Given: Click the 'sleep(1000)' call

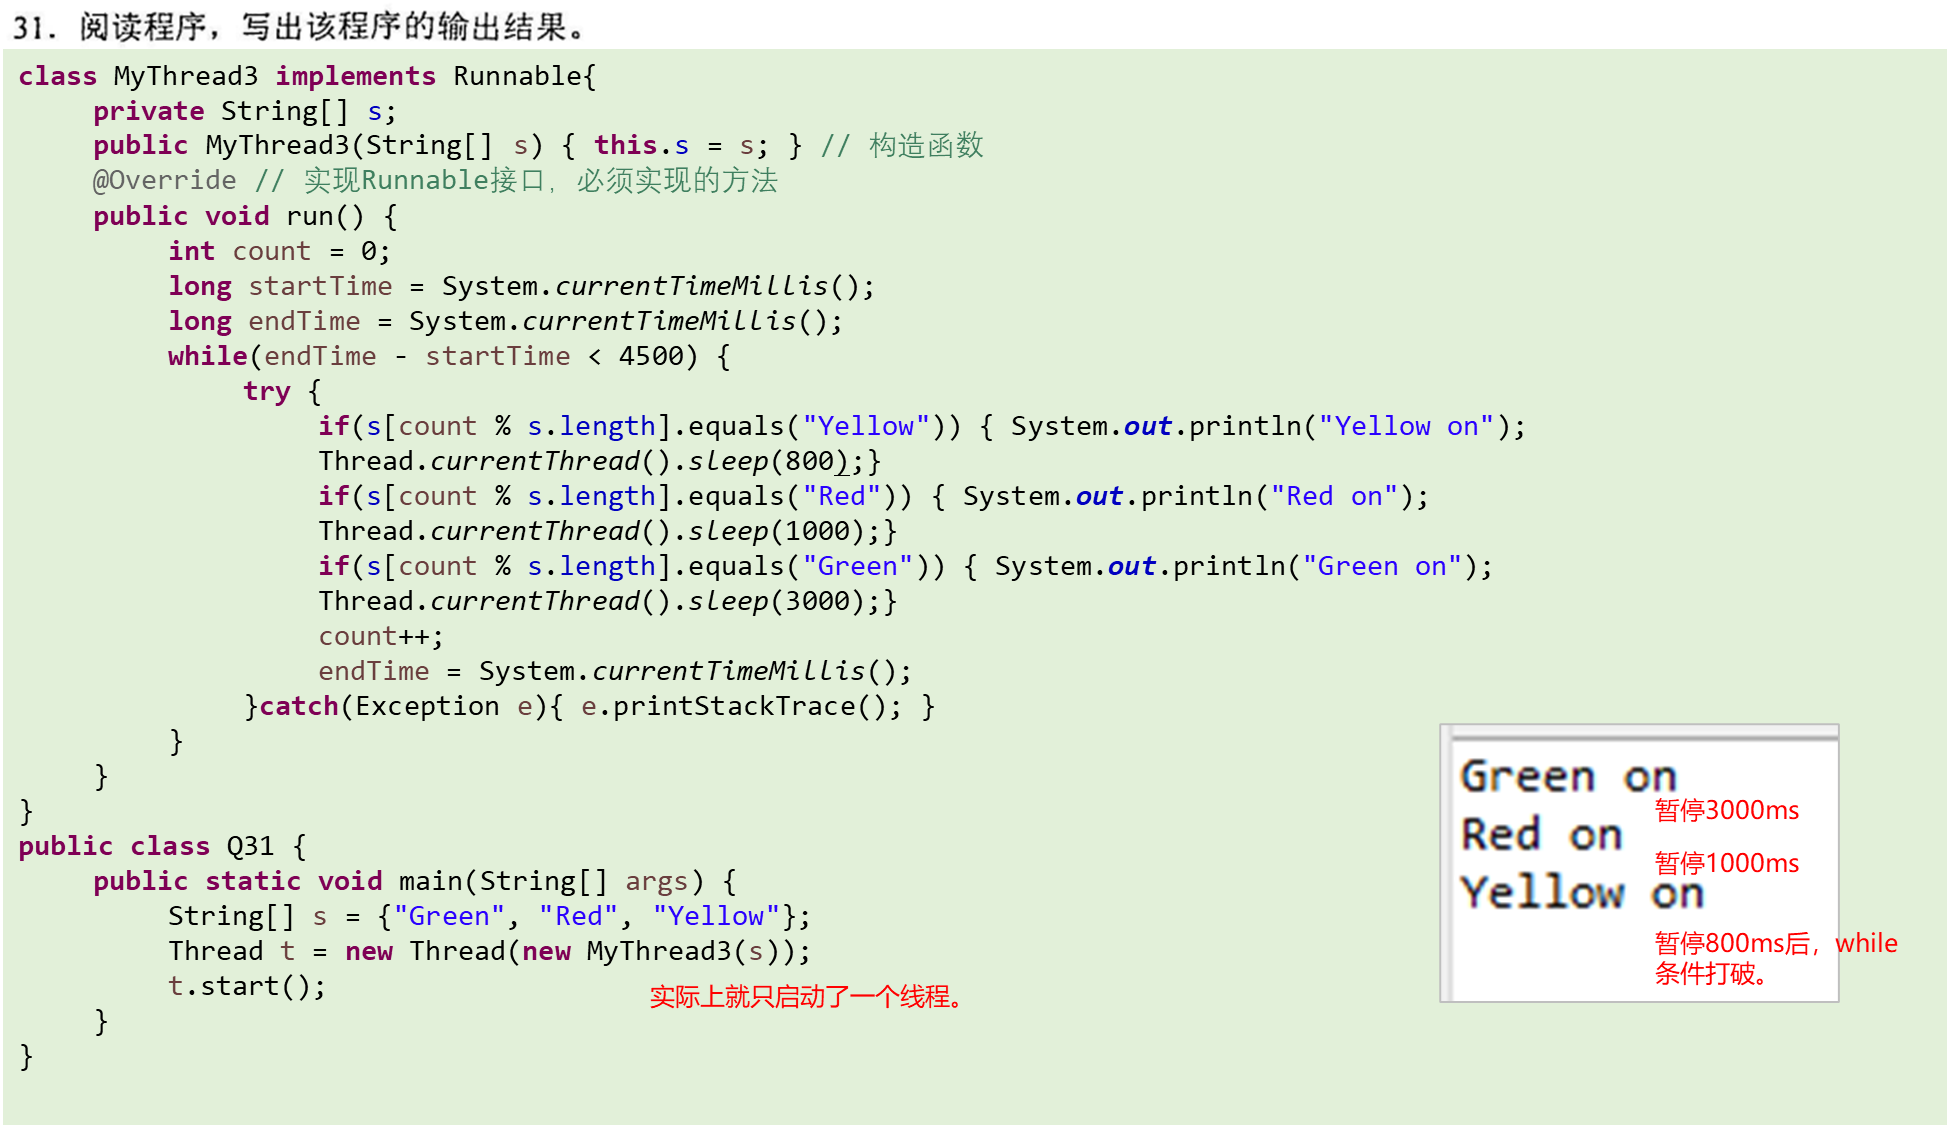Looking at the screenshot, I should pyautogui.click(x=776, y=531).
